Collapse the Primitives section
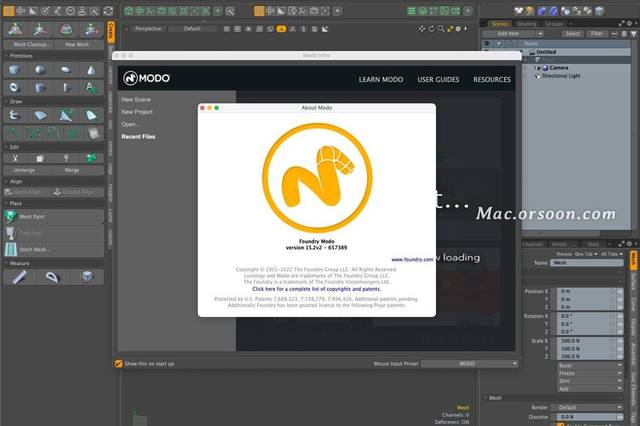This screenshot has height=426, width=640. (6, 56)
